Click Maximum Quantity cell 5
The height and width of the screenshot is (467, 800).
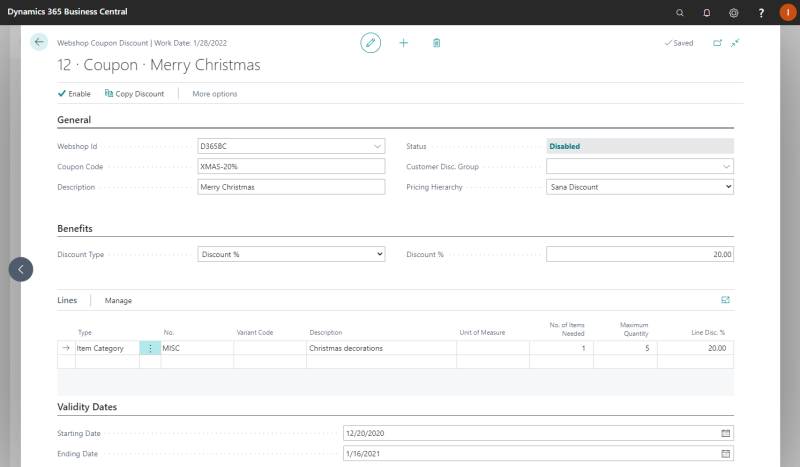625,348
